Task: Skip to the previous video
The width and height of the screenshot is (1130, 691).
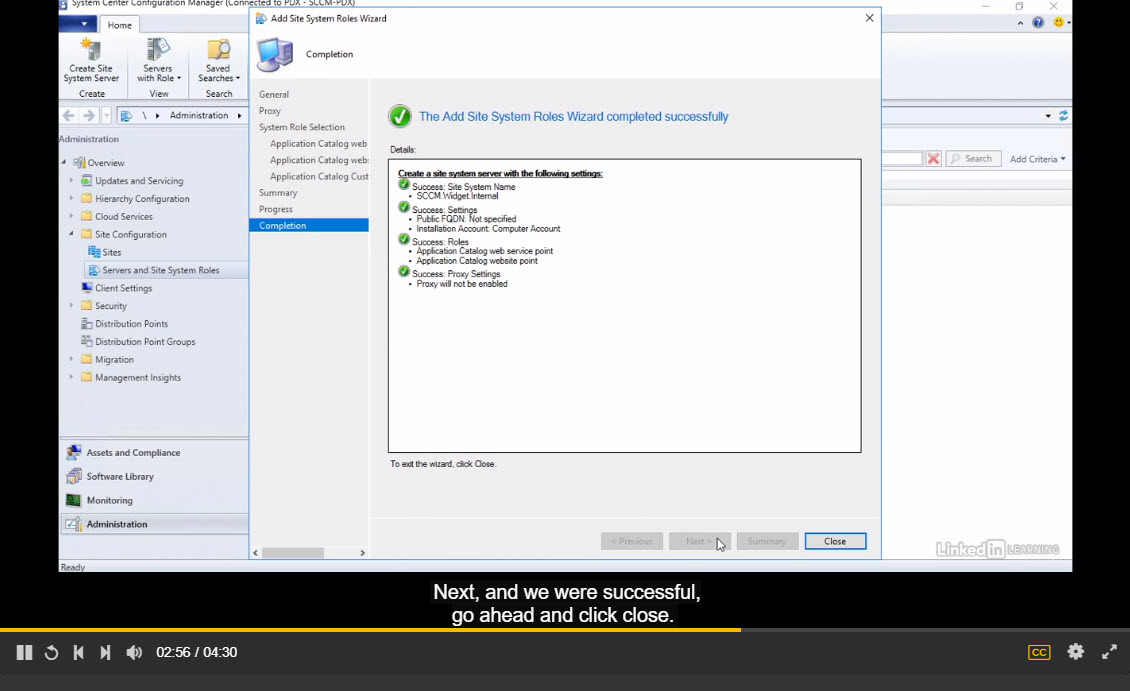Action: click(x=79, y=652)
